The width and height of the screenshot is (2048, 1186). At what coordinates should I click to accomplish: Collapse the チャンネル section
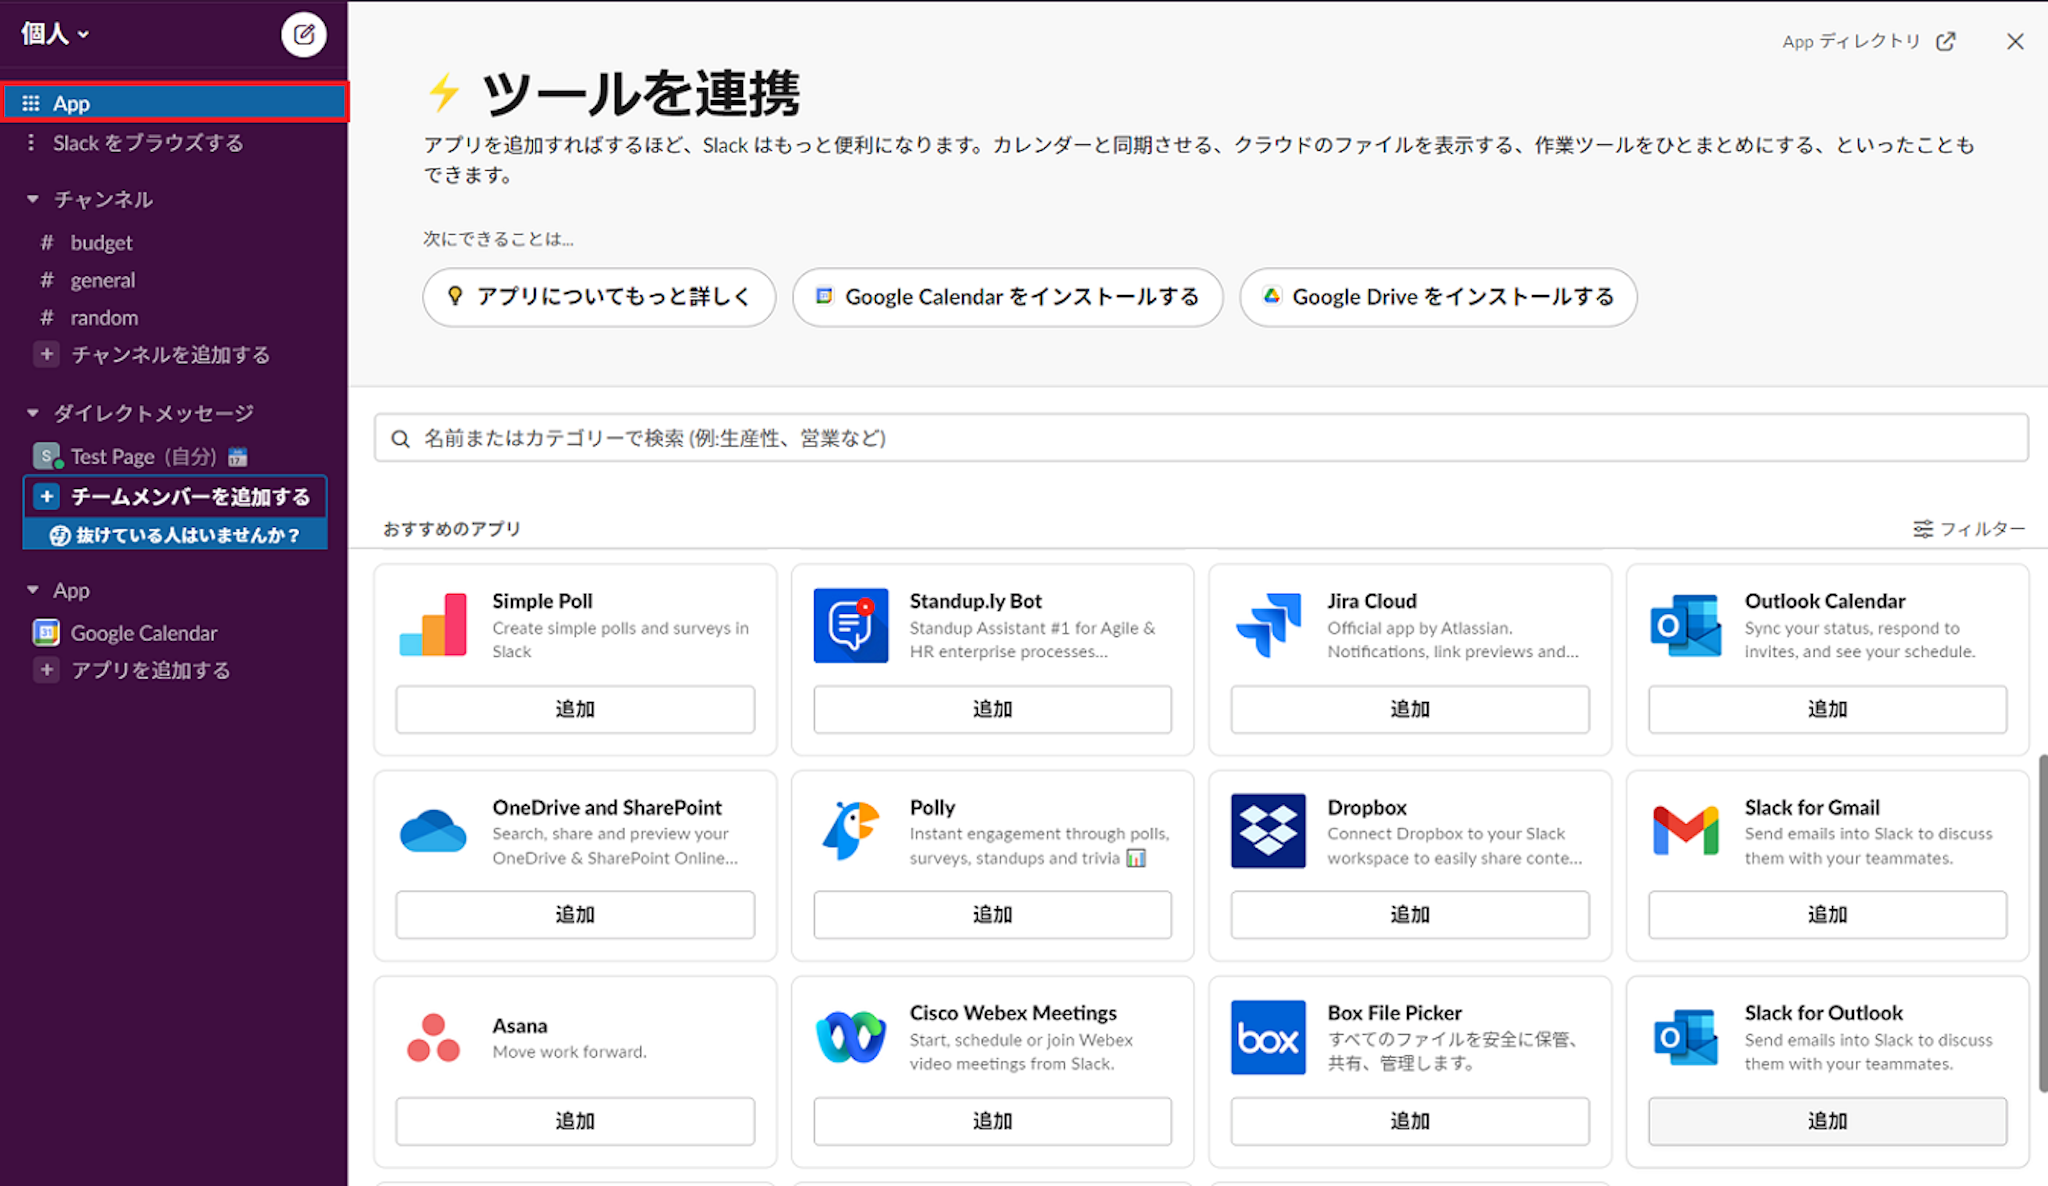pyautogui.click(x=33, y=199)
